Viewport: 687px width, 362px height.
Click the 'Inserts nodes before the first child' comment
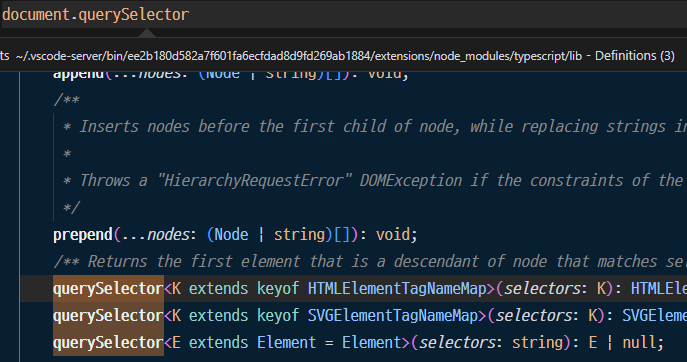[374, 127]
